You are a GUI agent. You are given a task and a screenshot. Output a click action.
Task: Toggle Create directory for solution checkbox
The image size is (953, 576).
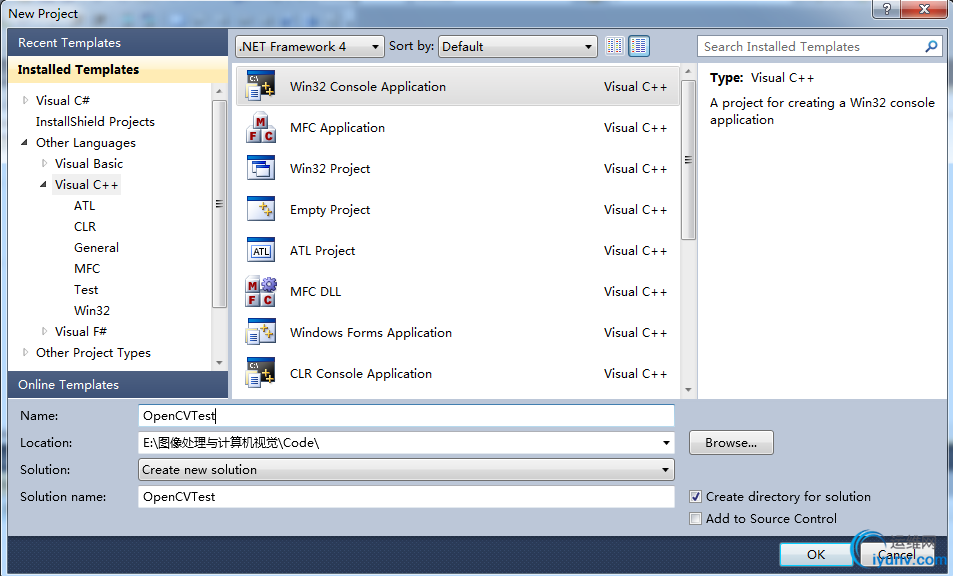[x=695, y=496]
